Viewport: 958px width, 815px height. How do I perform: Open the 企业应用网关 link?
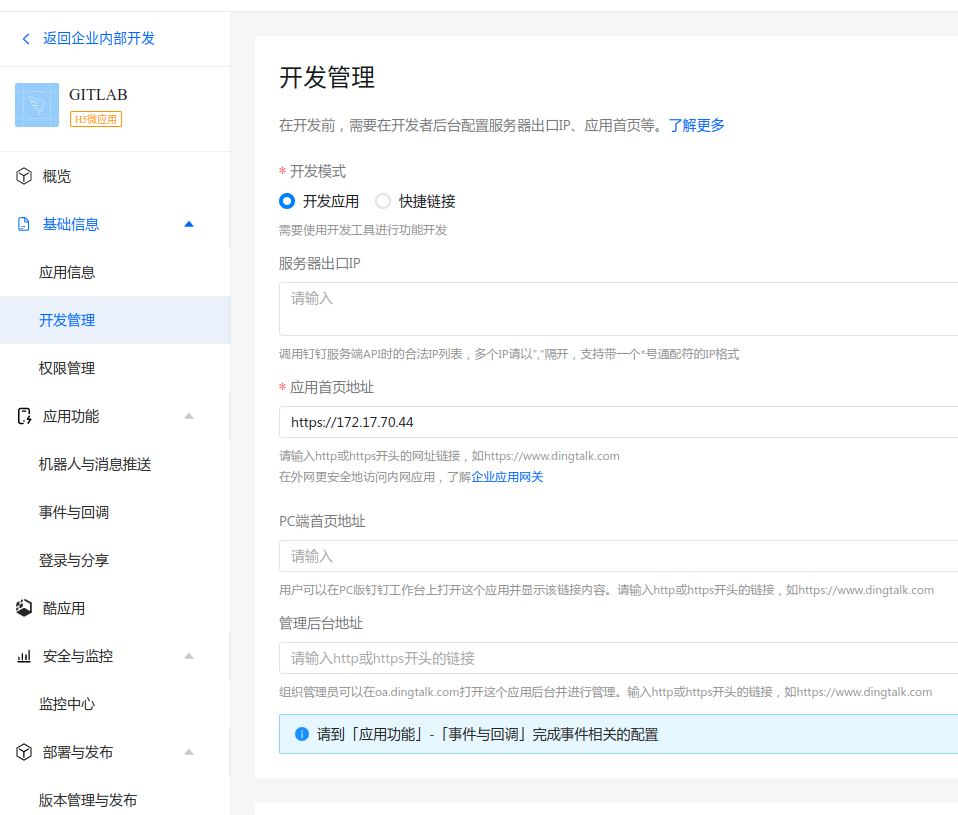[x=507, y=477]
